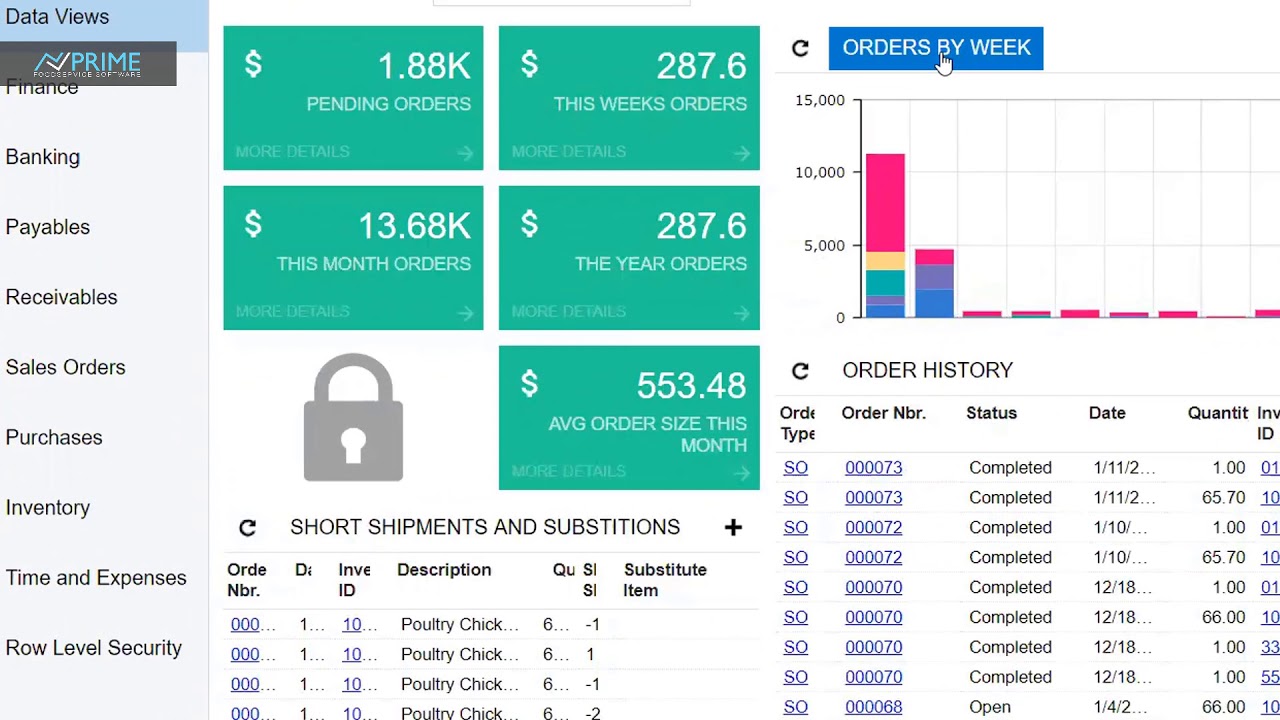Open order 000073 with quantity 1.00
This screenshot has width=1280, height=720.
(873, 468)
